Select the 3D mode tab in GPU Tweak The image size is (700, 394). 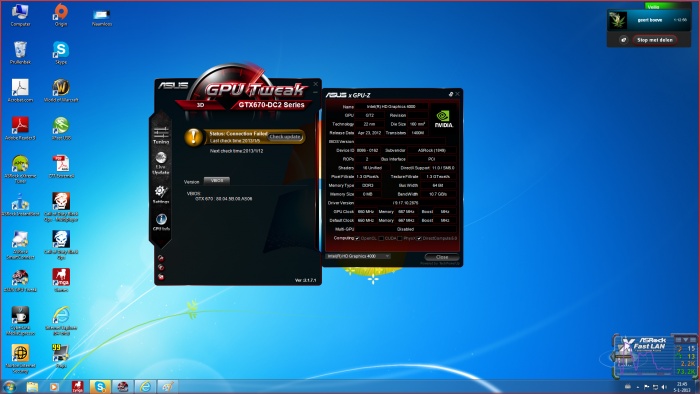[x=200, y=105]
